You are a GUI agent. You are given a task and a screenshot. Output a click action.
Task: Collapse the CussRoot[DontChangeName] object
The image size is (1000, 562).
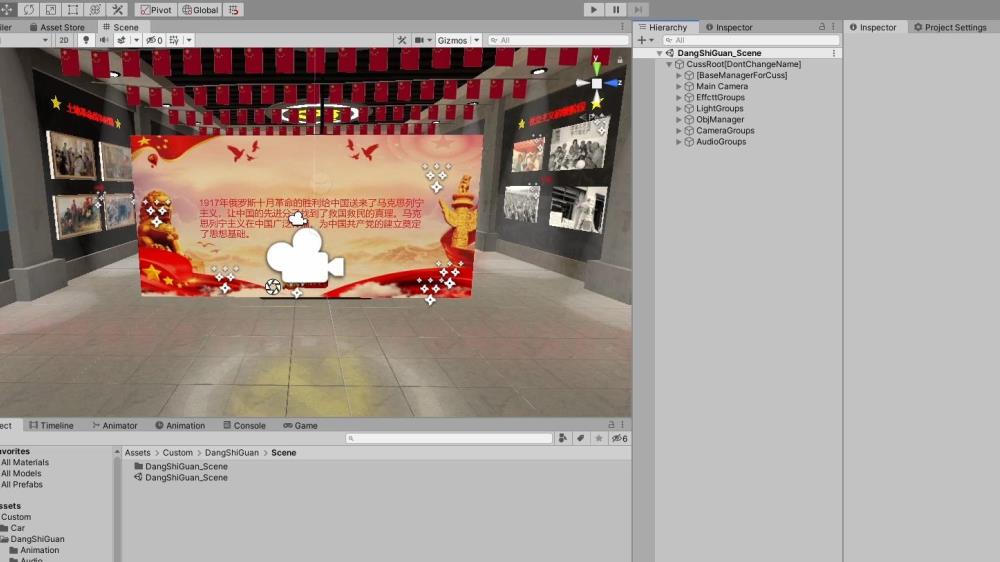[x=669, y=64]
